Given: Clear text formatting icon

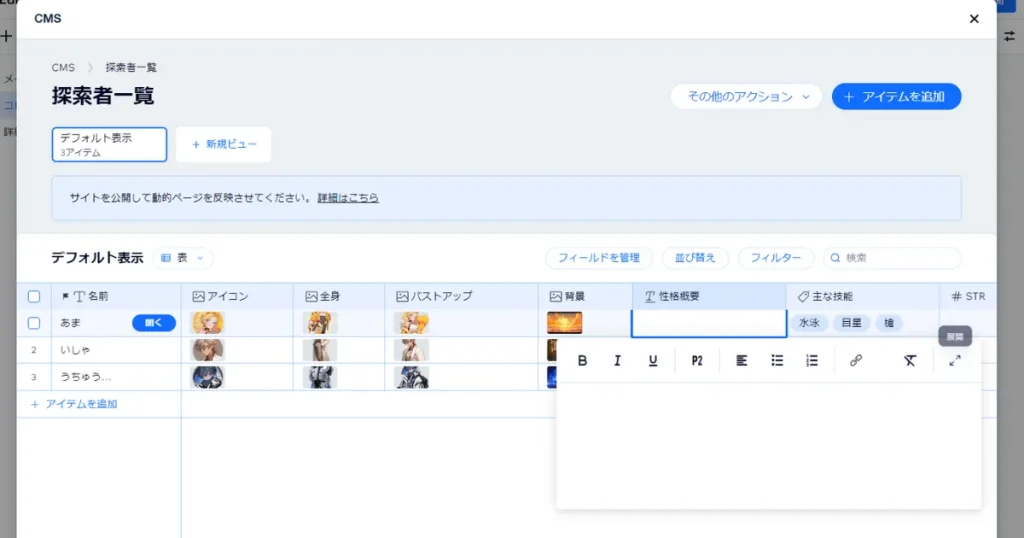Looking at the screenshot, I should tap(910, 360).
